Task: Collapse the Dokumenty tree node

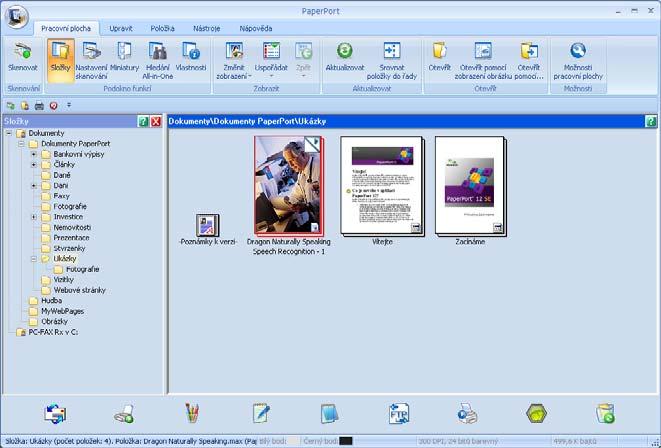Action: tap(8, 133)
